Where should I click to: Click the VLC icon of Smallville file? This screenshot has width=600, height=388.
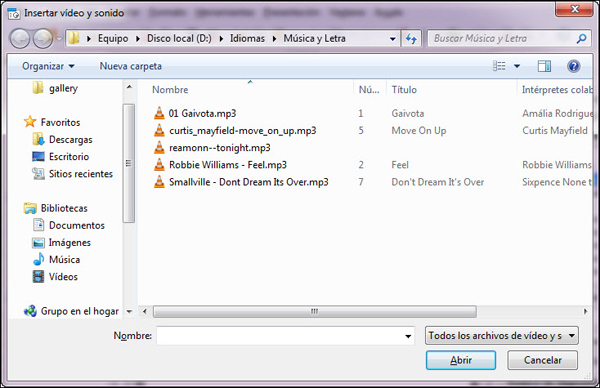[159, 182]
